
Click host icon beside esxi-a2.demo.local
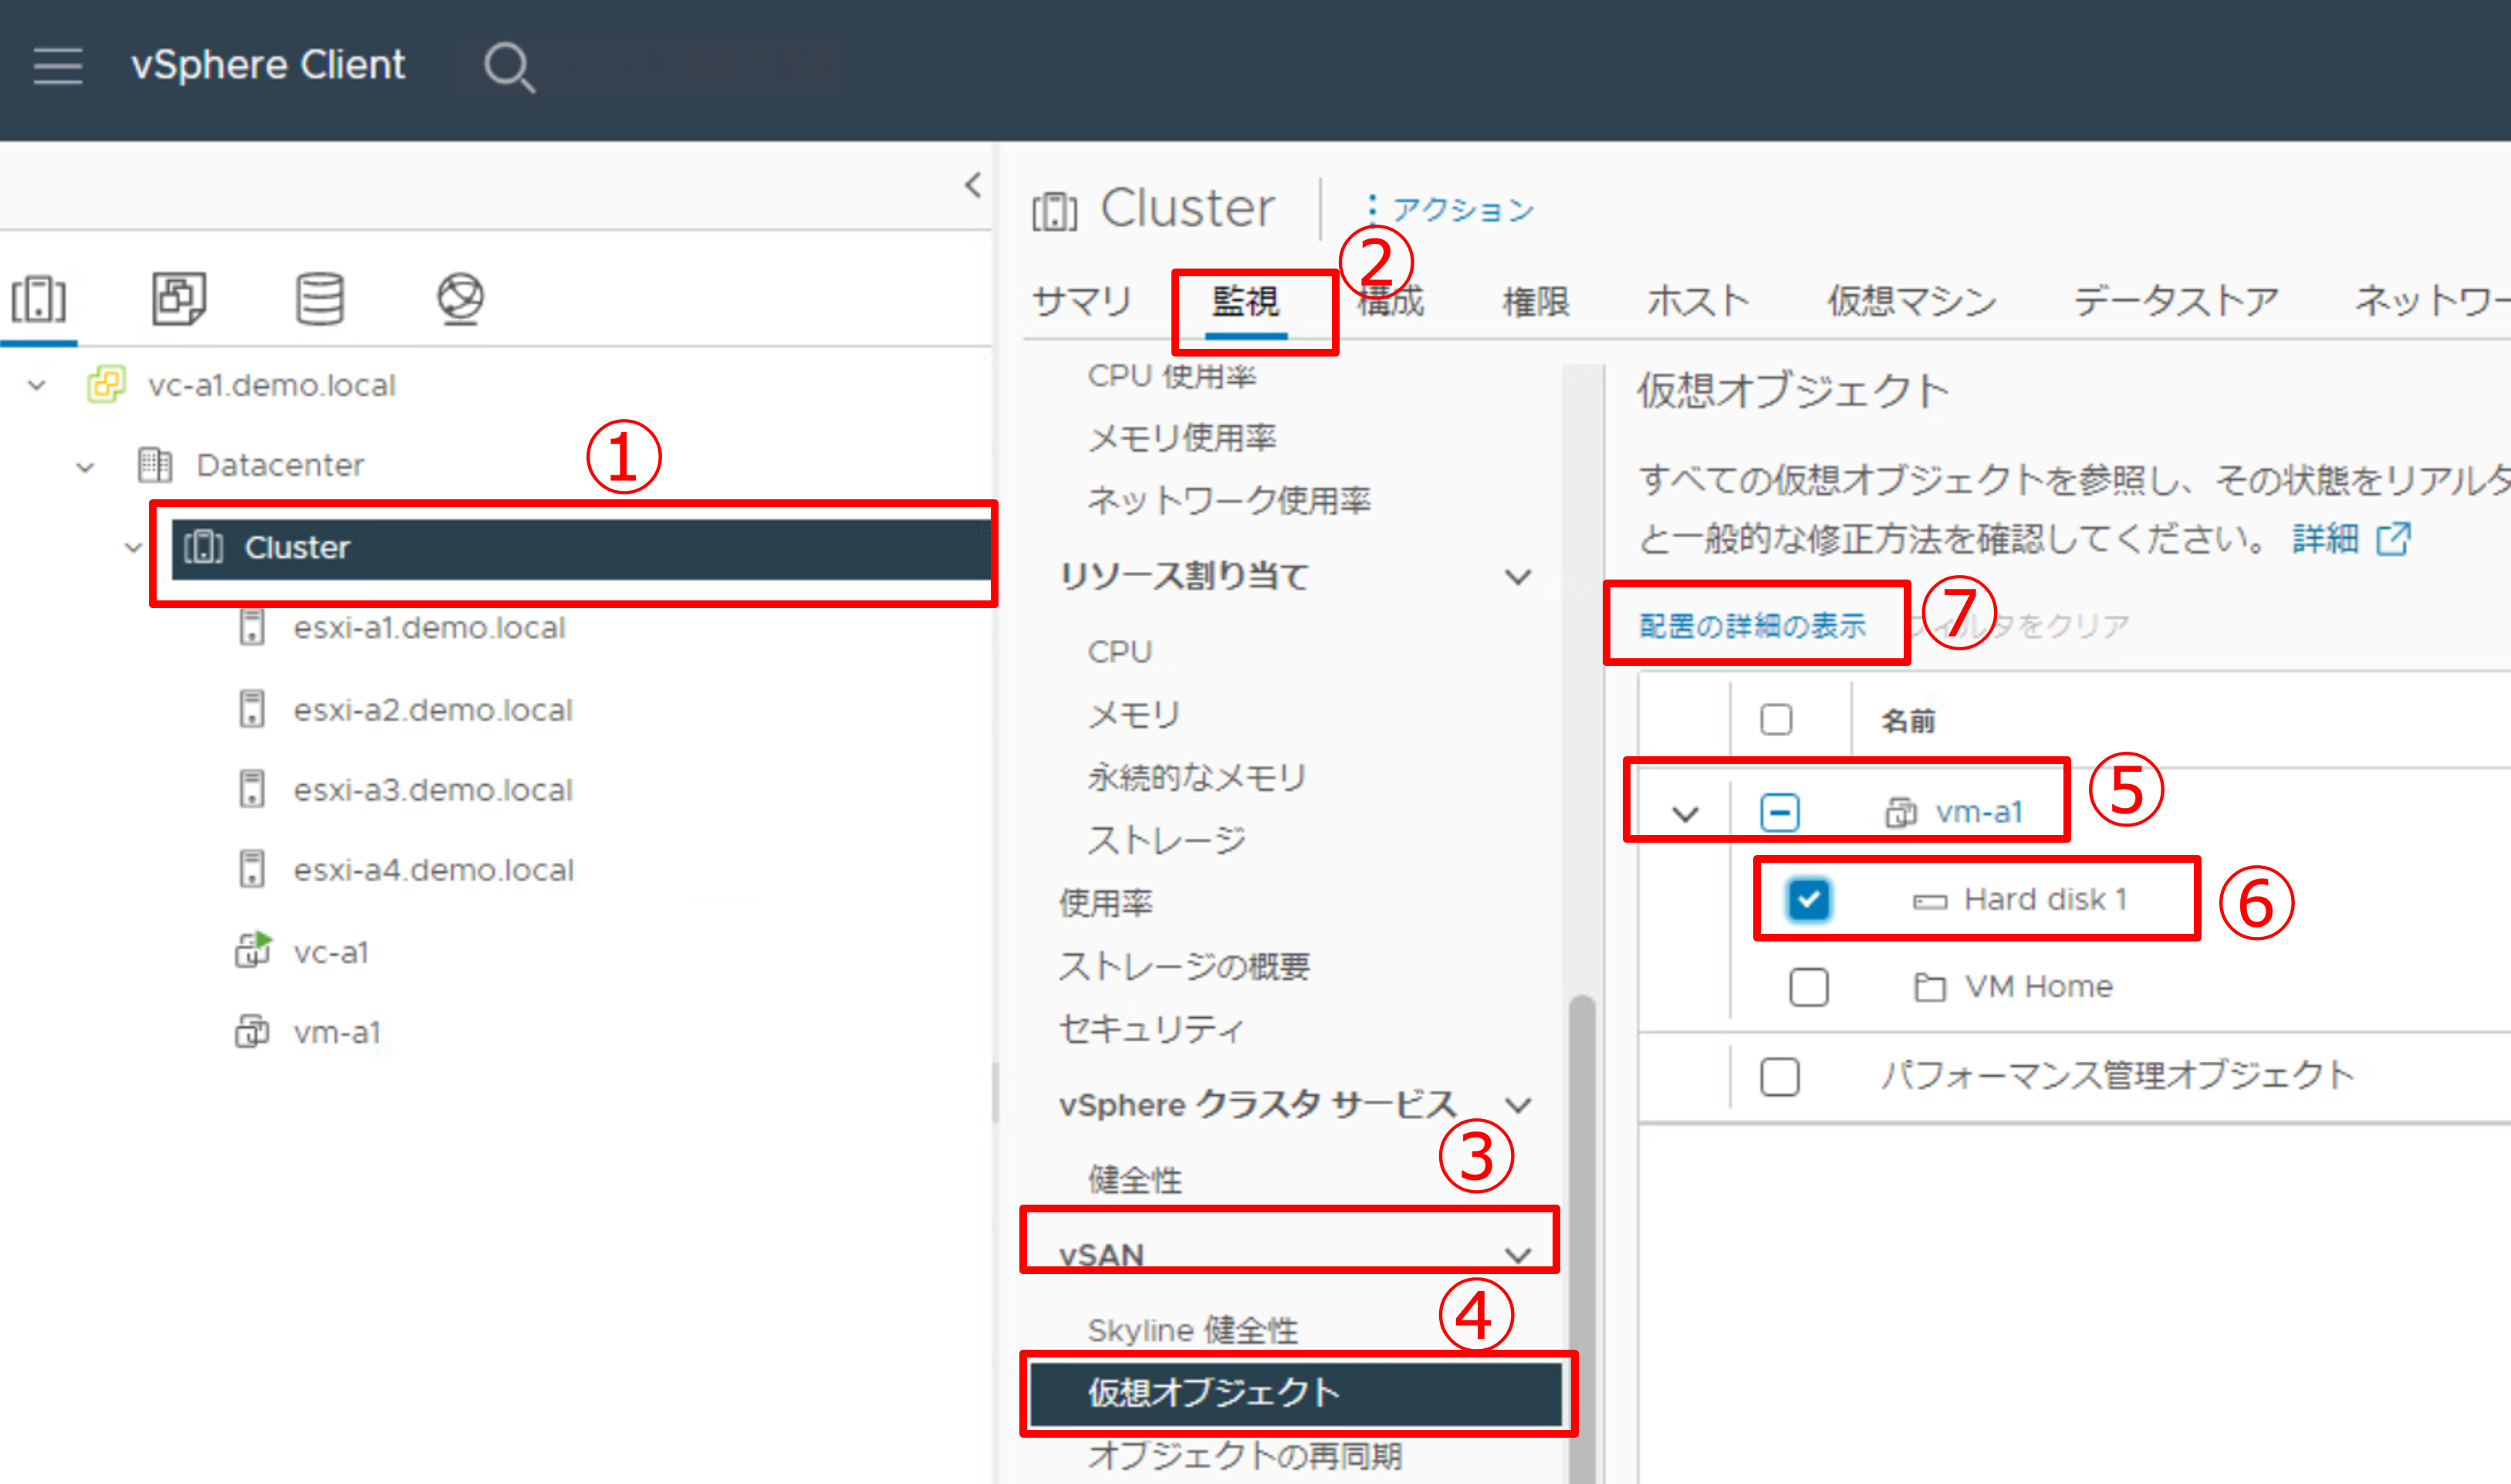point(252,709)
